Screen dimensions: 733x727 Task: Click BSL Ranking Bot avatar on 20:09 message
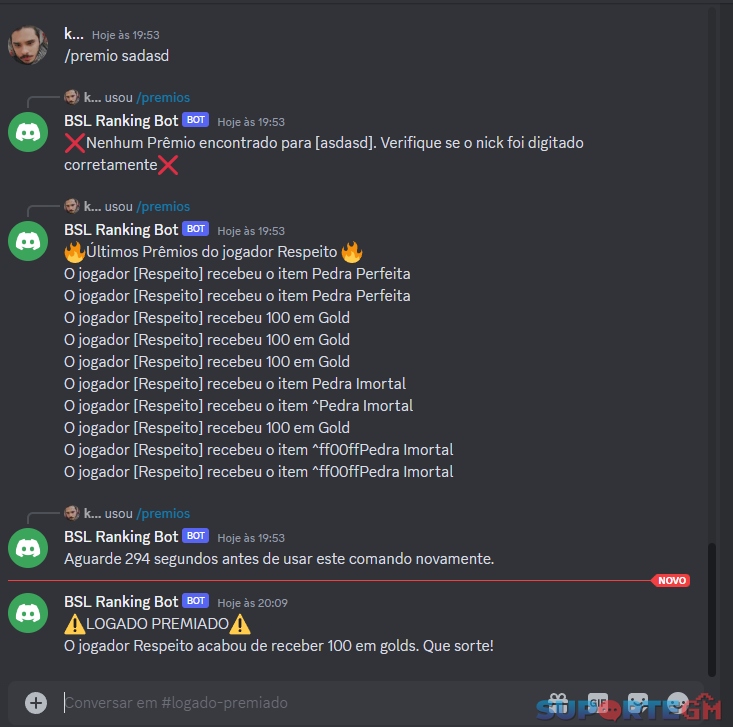28,613
